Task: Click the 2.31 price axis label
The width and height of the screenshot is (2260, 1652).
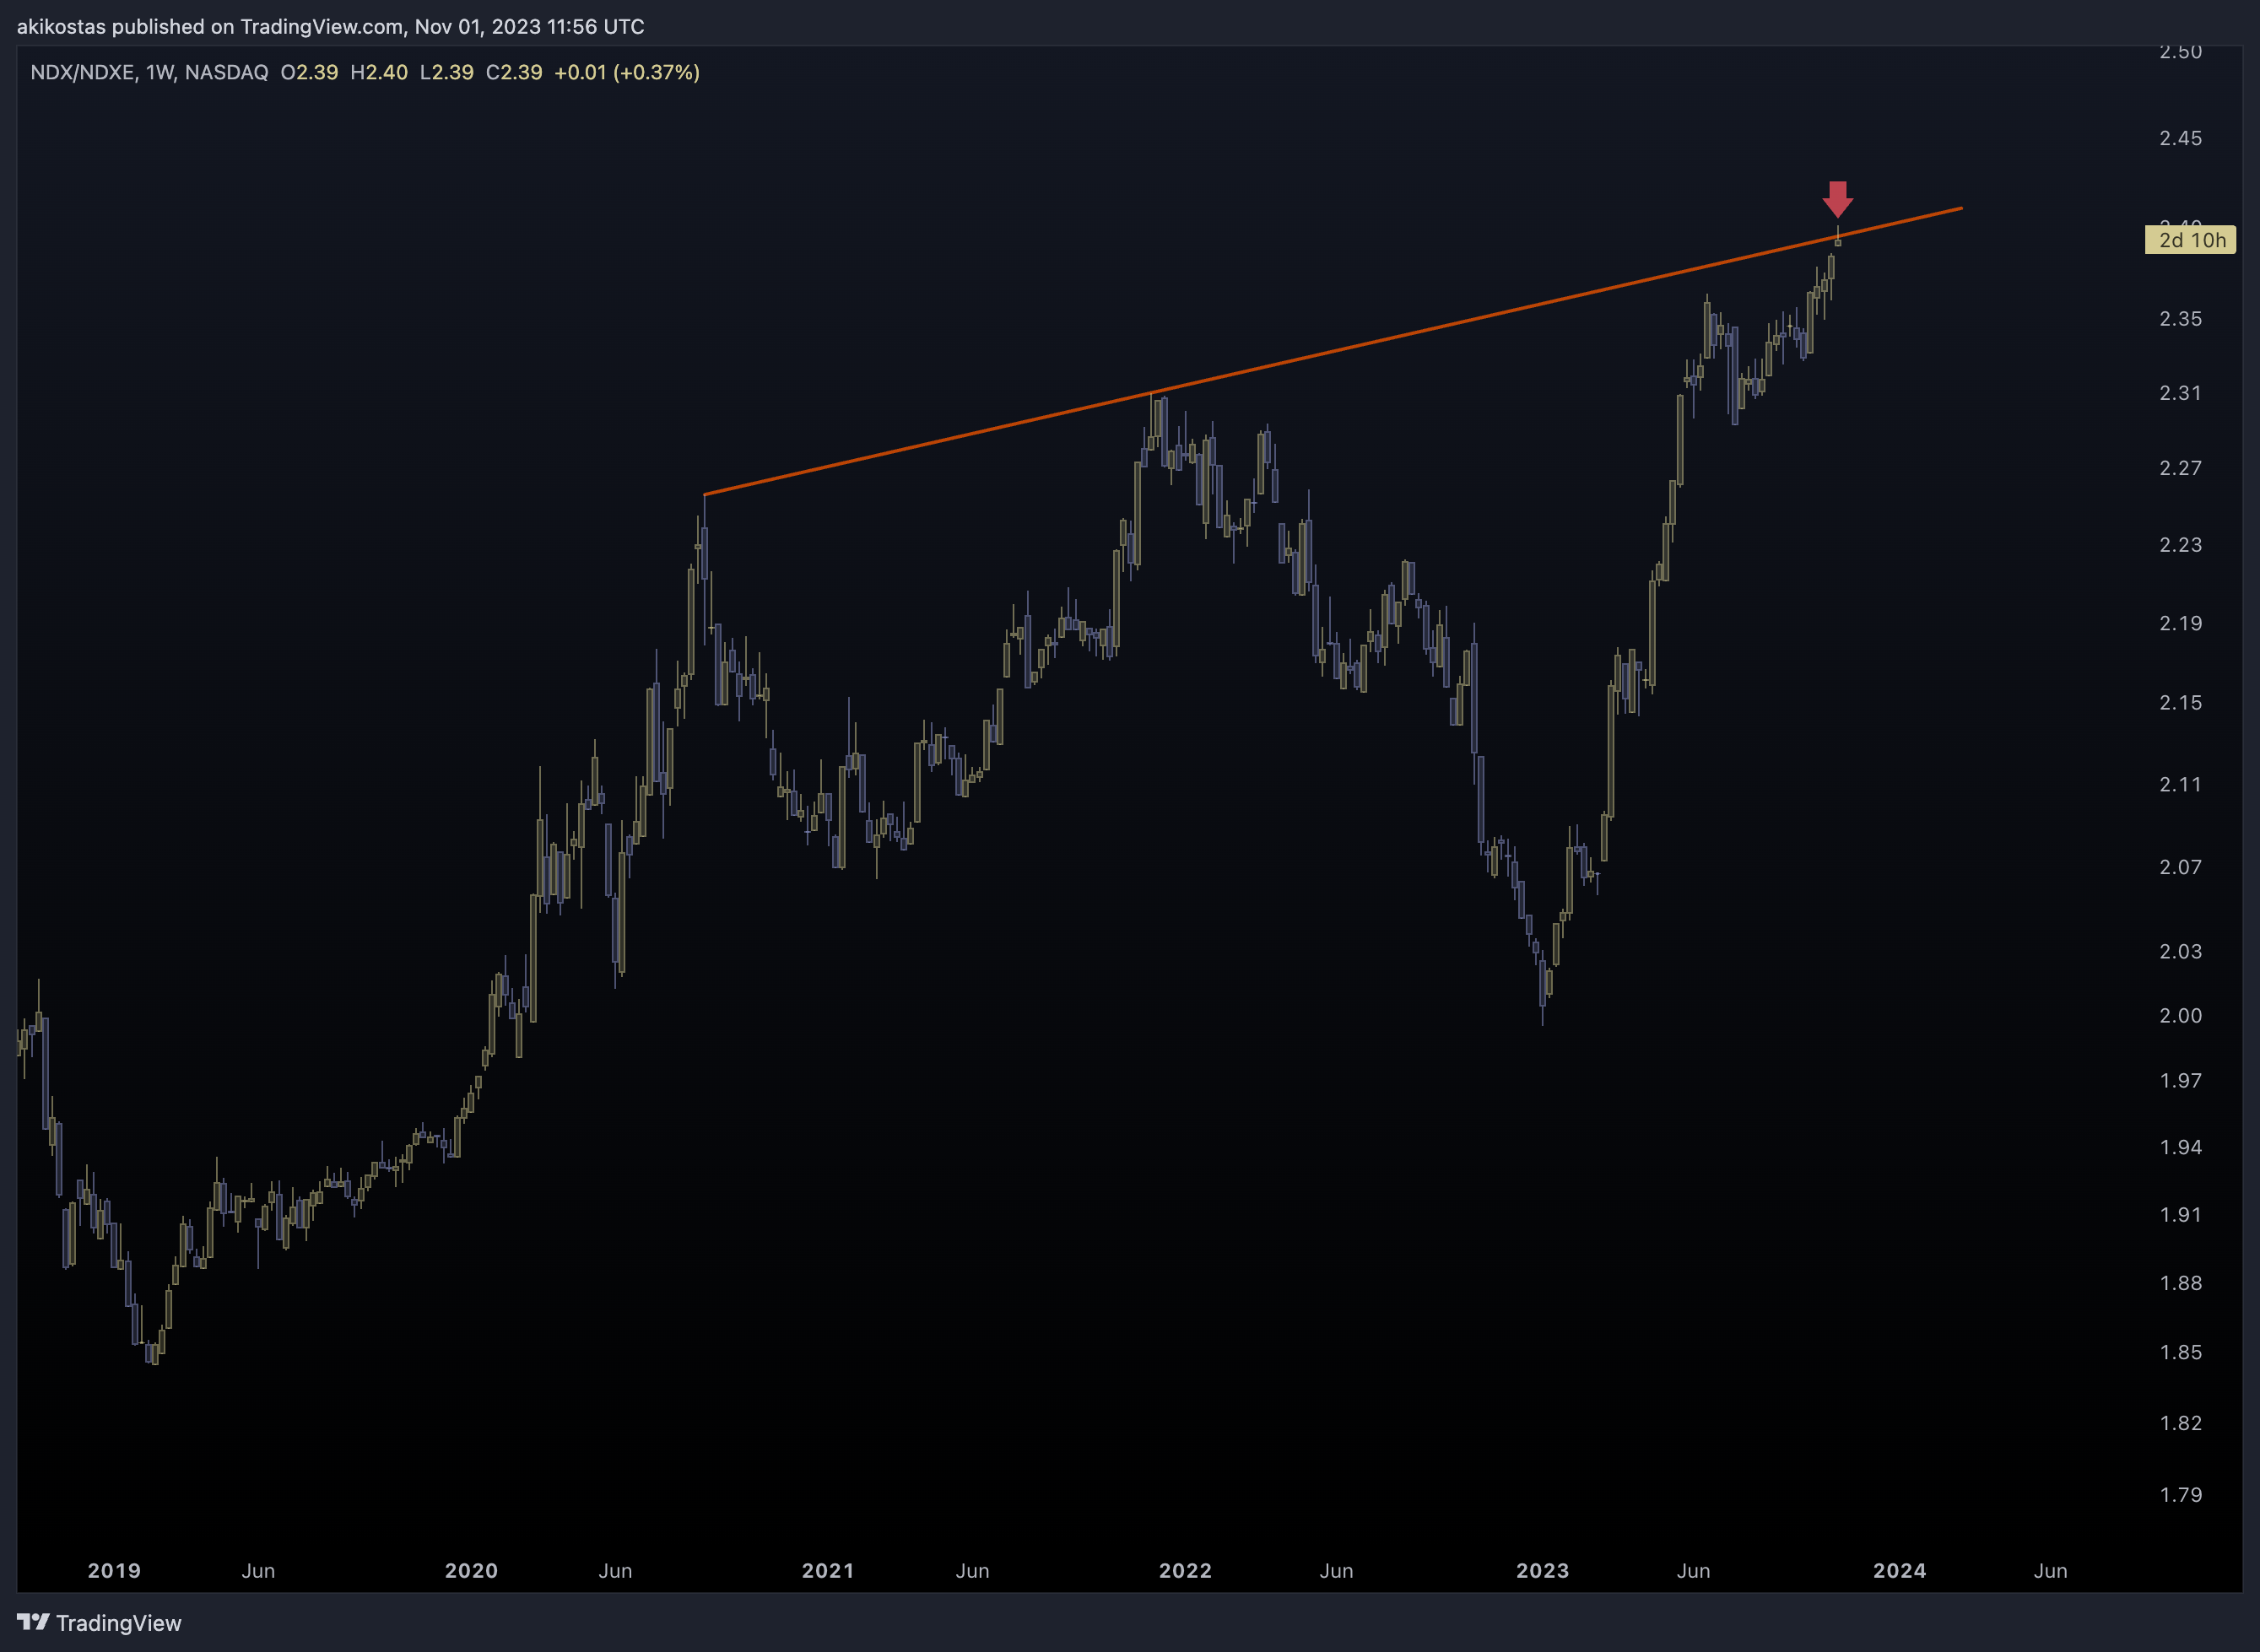Action: click(x=2180, y=393)
